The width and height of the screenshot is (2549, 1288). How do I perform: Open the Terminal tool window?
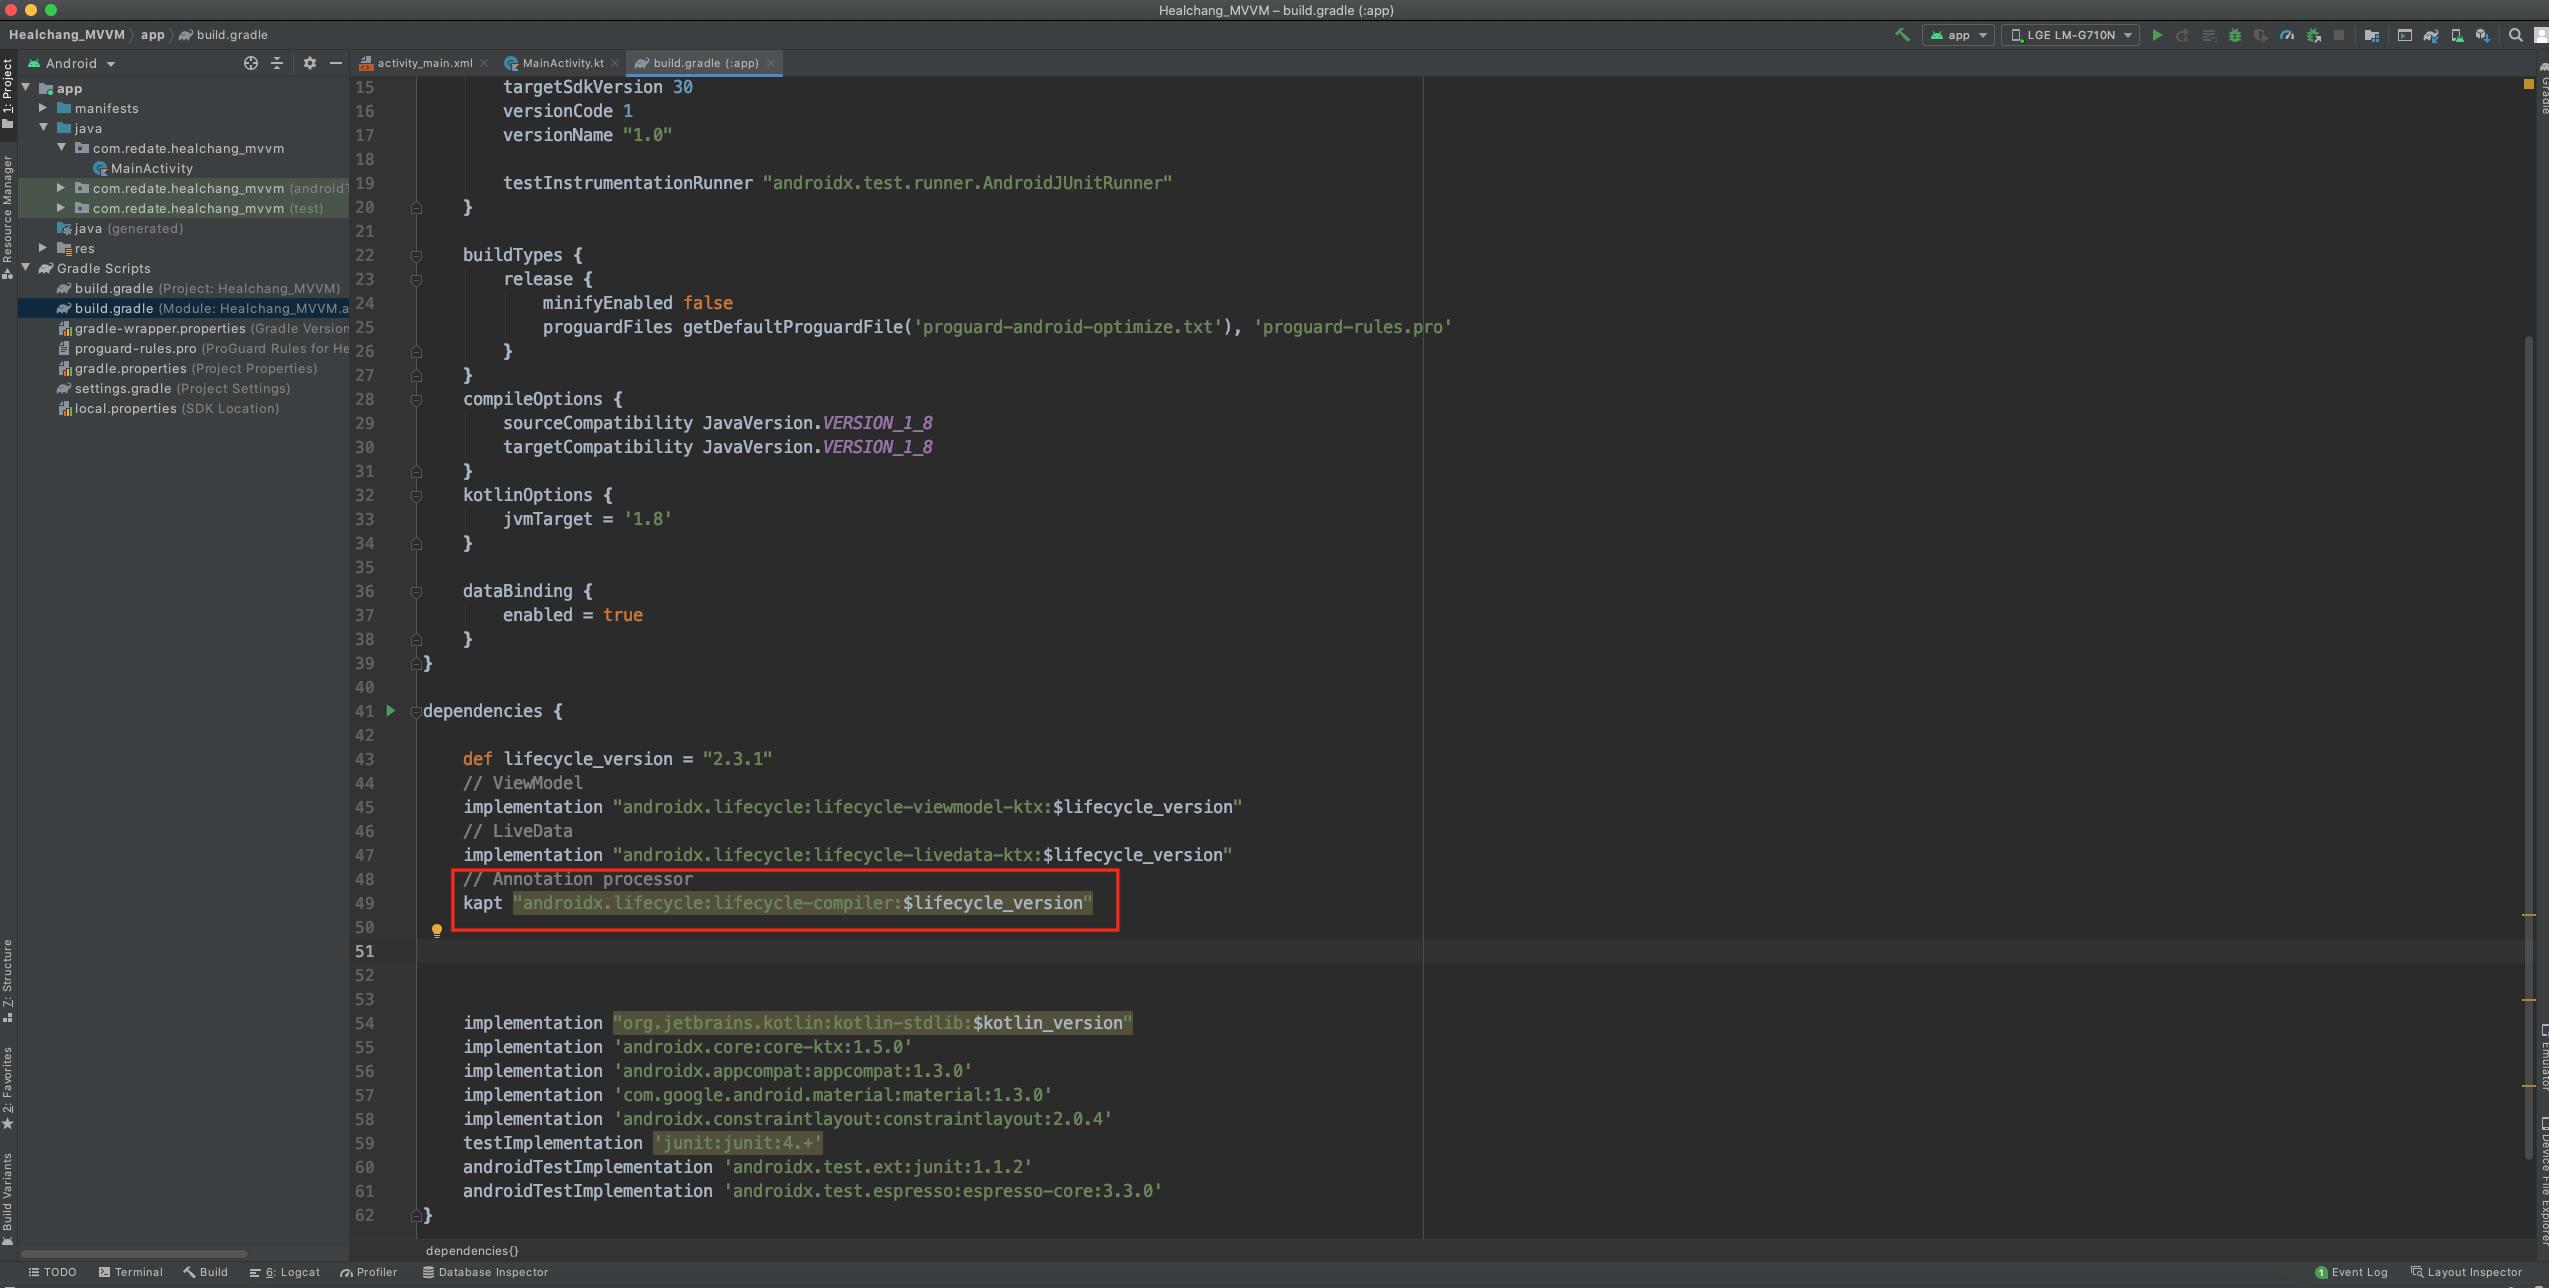pyautogui.click(x=130, y=1272)
